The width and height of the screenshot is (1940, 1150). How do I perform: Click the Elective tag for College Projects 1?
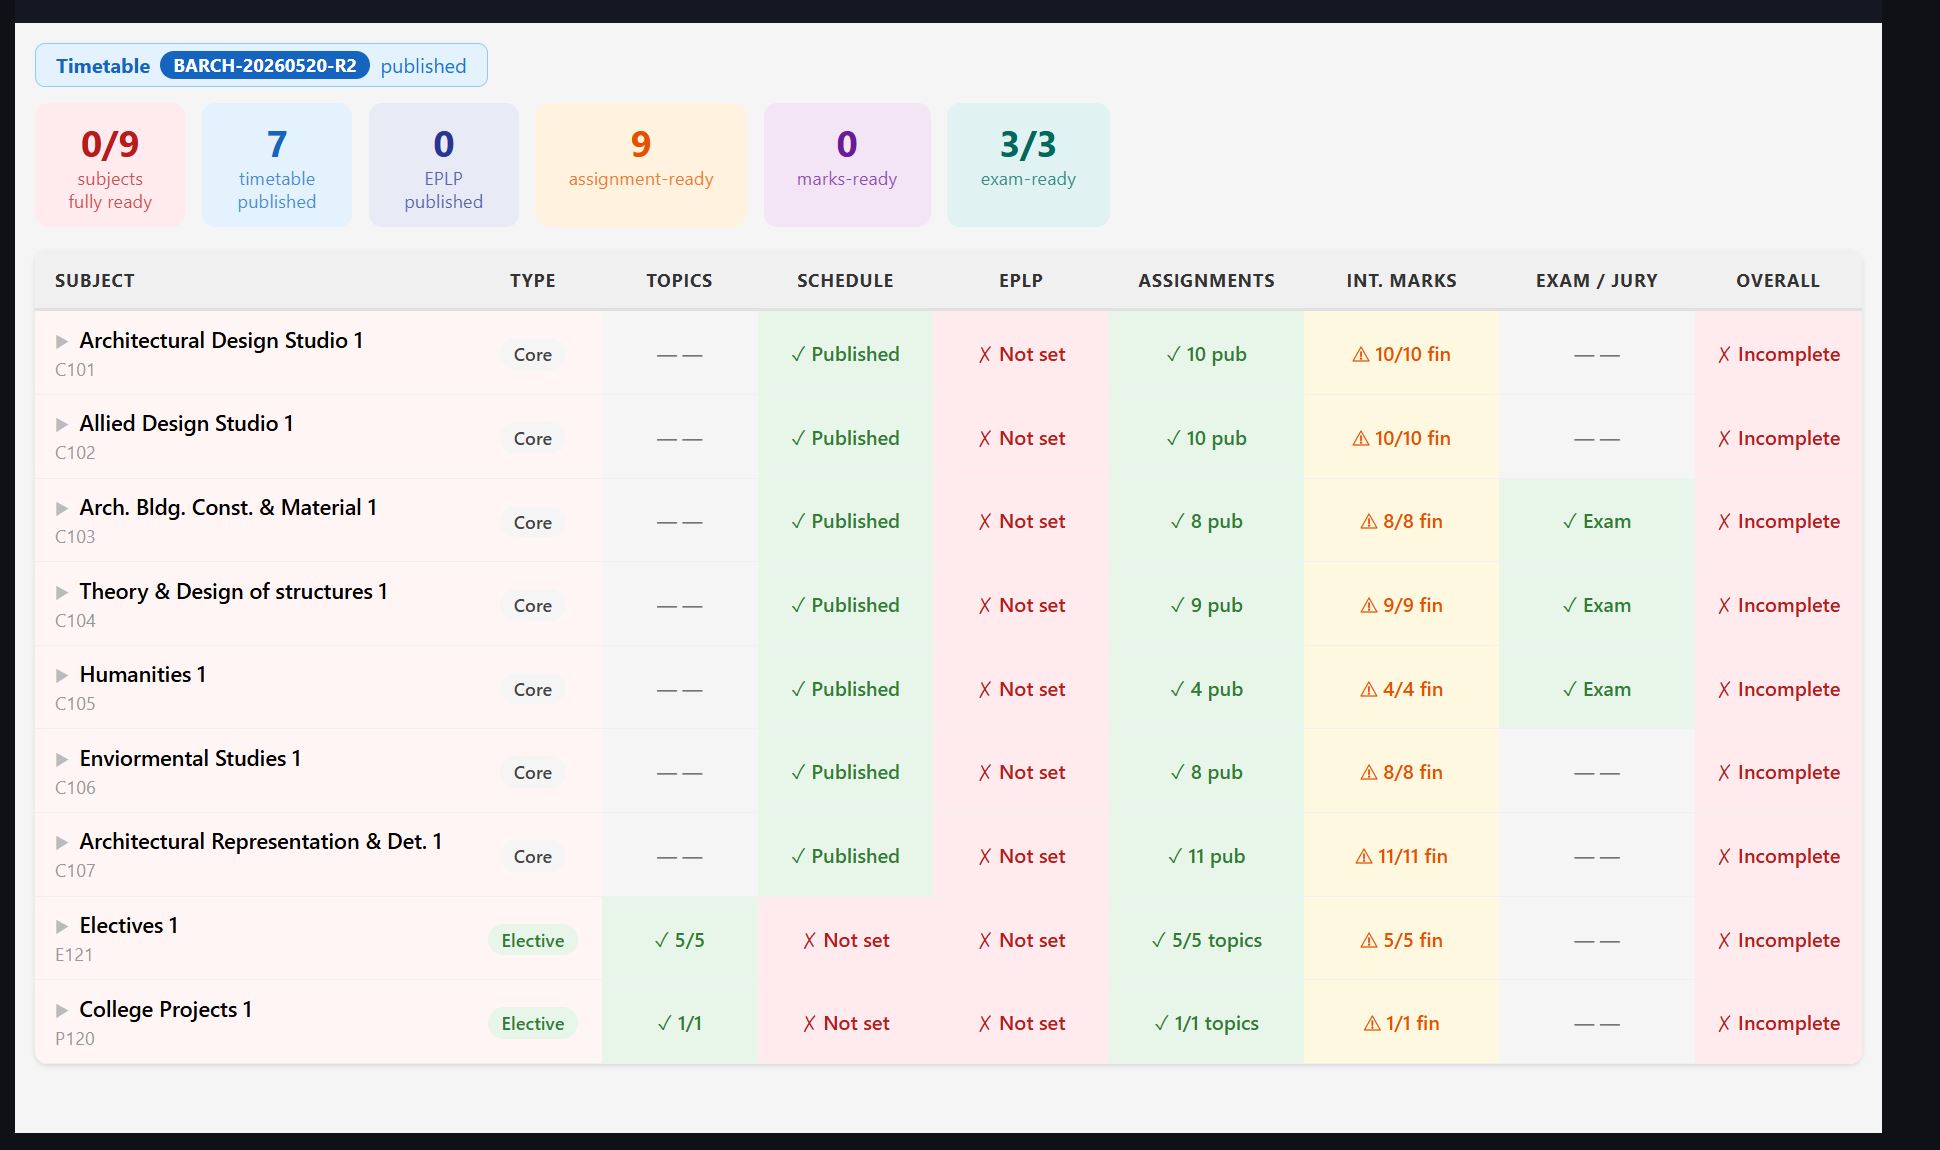[x=533, y=1023]
